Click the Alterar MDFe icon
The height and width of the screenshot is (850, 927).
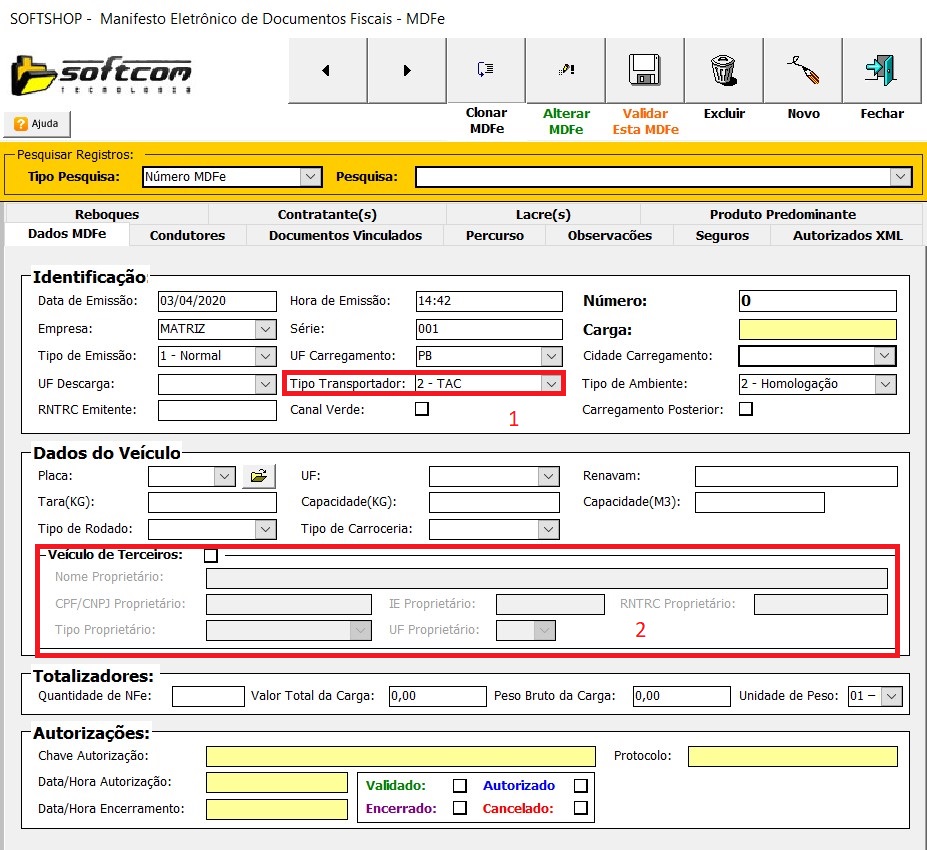click(565, 70)
